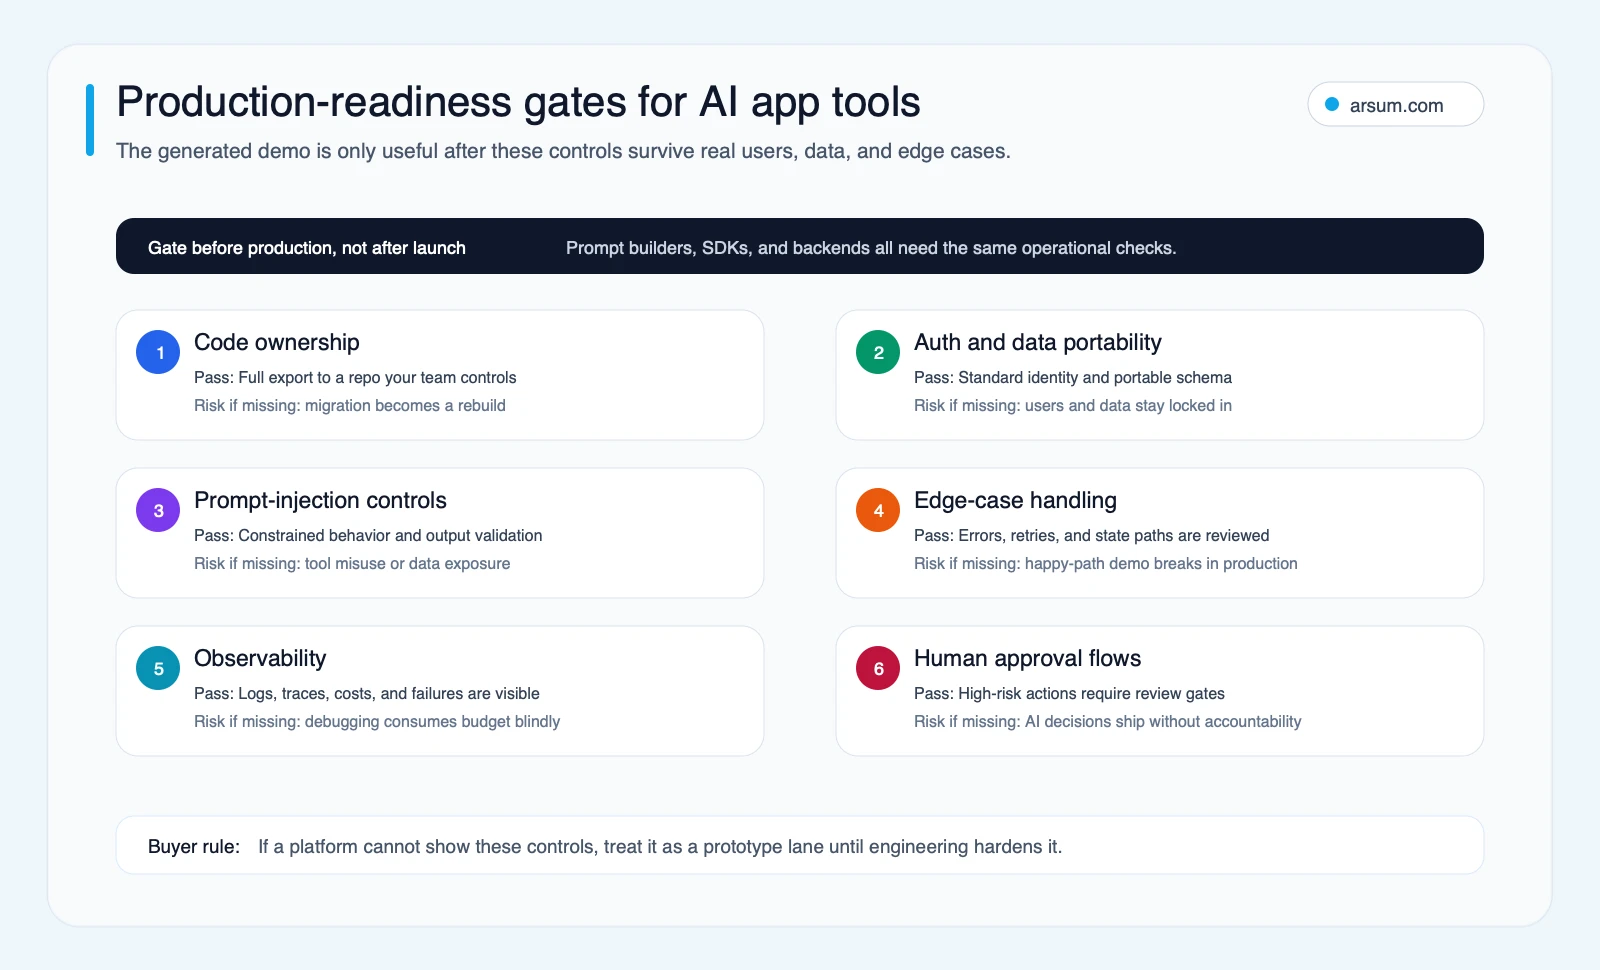Click the purple number 3 circle

tap(158, 510)
